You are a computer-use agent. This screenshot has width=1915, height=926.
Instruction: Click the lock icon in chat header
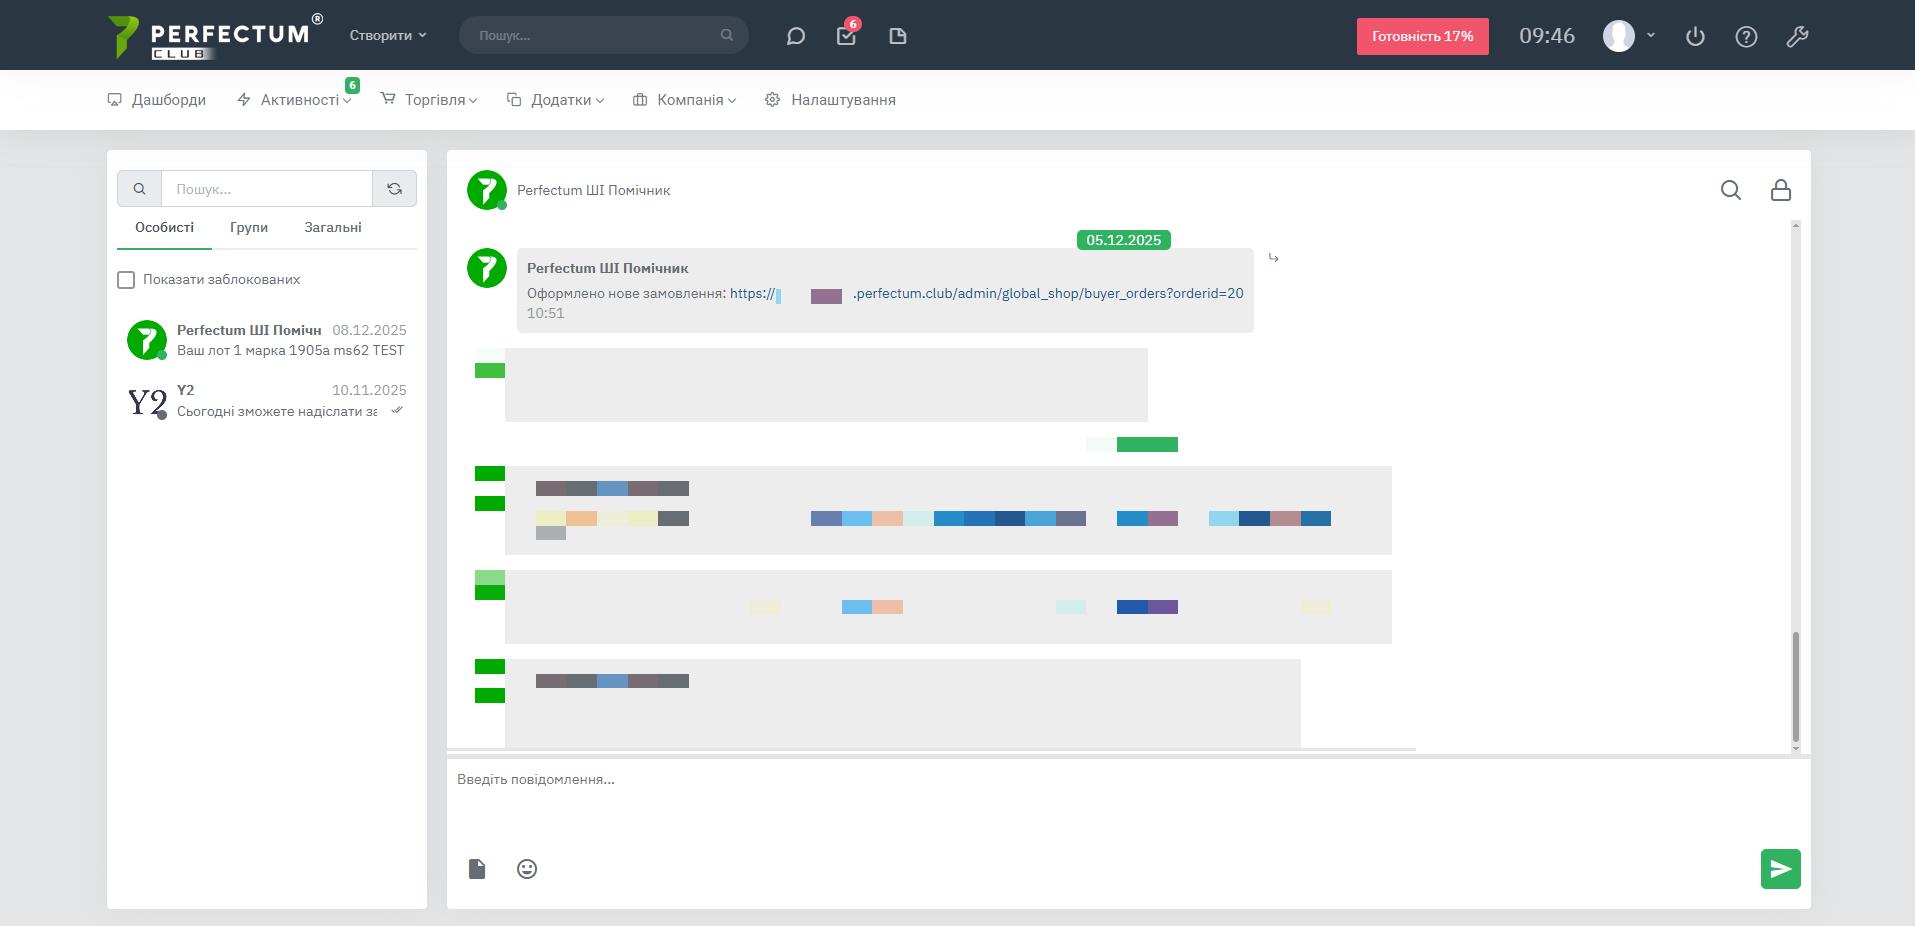[x=1780, y=190]
